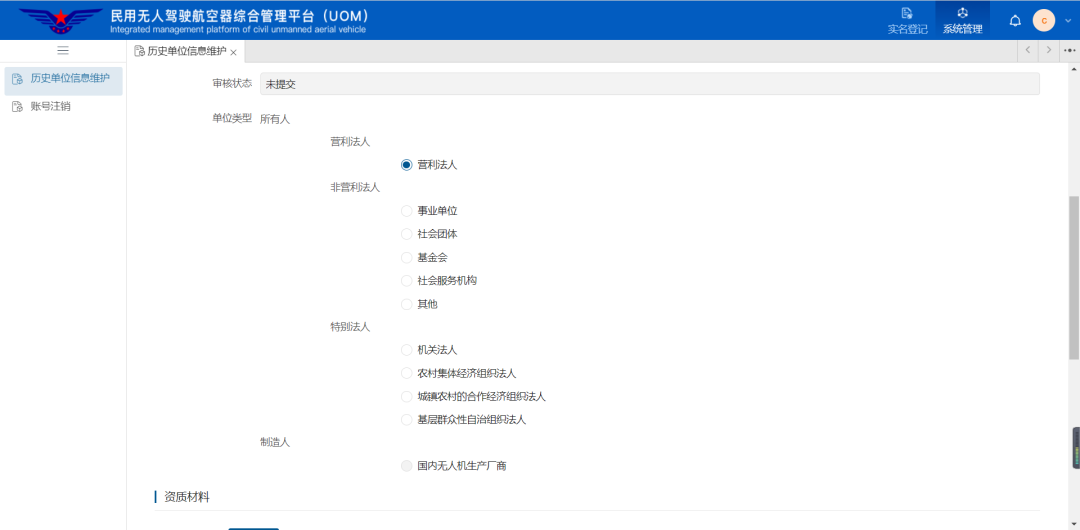Select the 机关法人 radio option
The height and width of the screenshot is (530, 1080).
406,350
